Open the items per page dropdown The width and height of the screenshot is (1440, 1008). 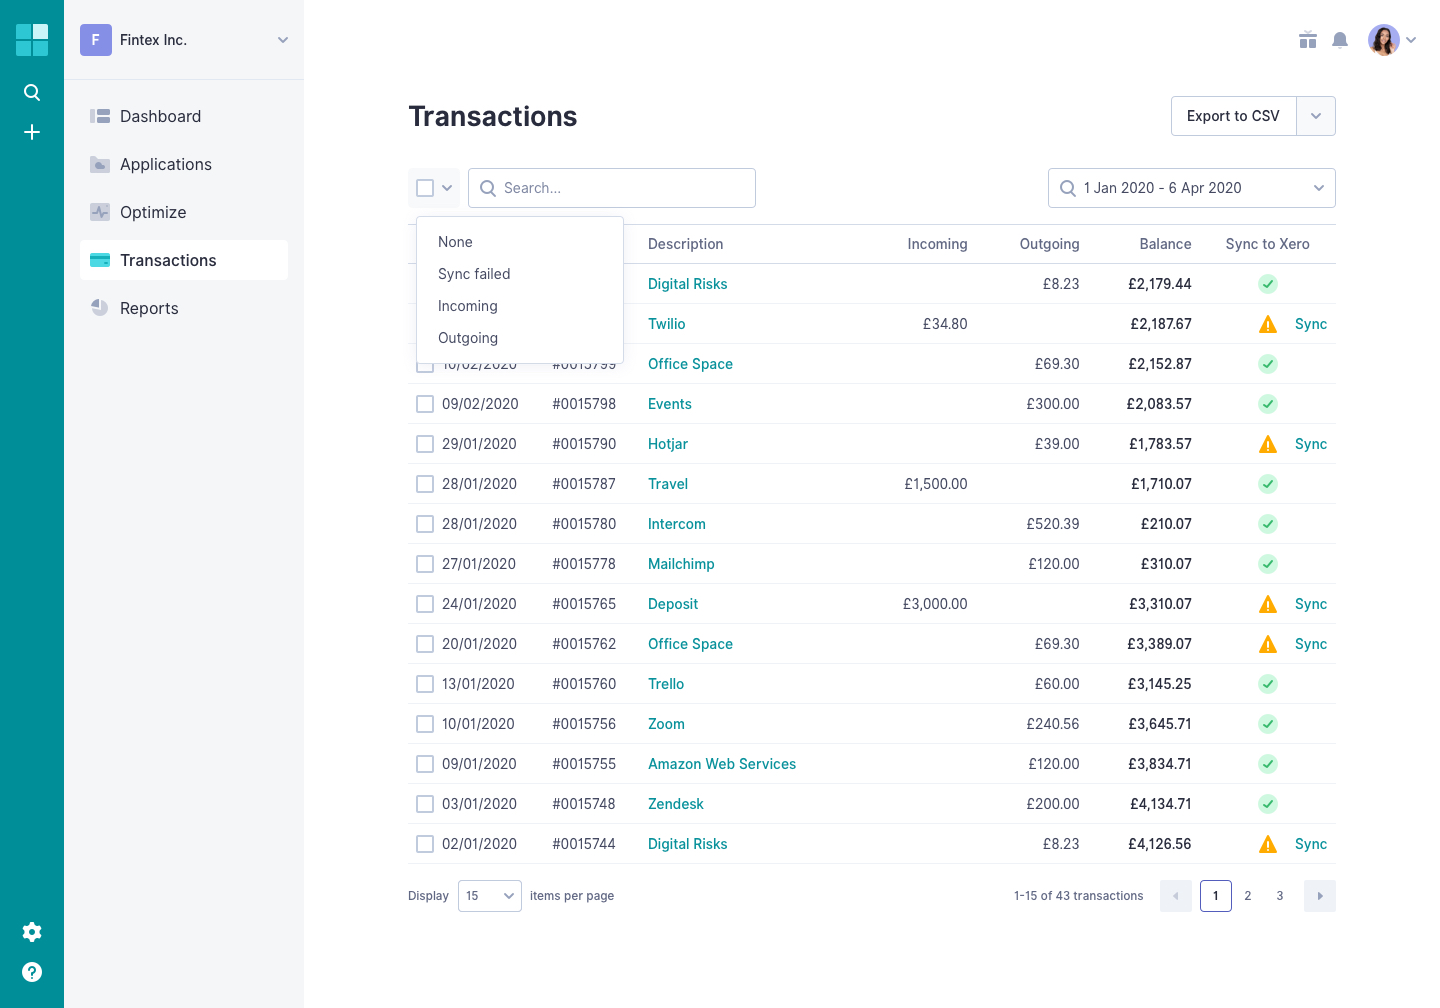(489, 895)
